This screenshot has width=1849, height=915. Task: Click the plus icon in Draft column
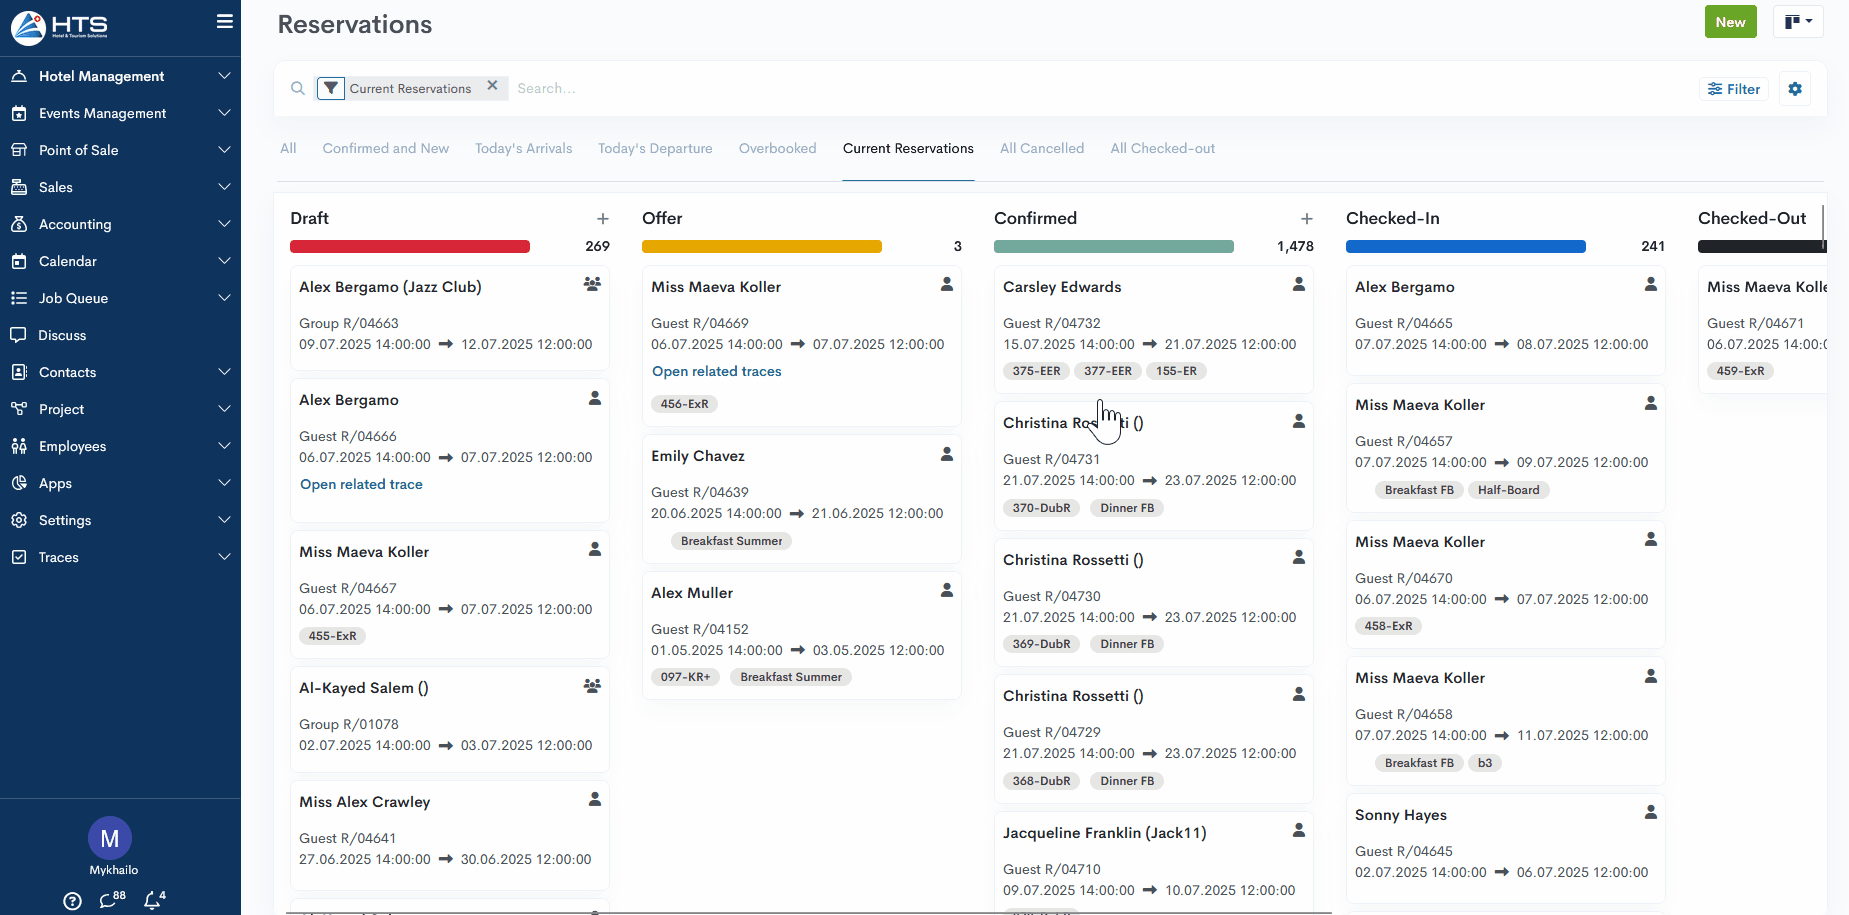click(x=602, y=219)
